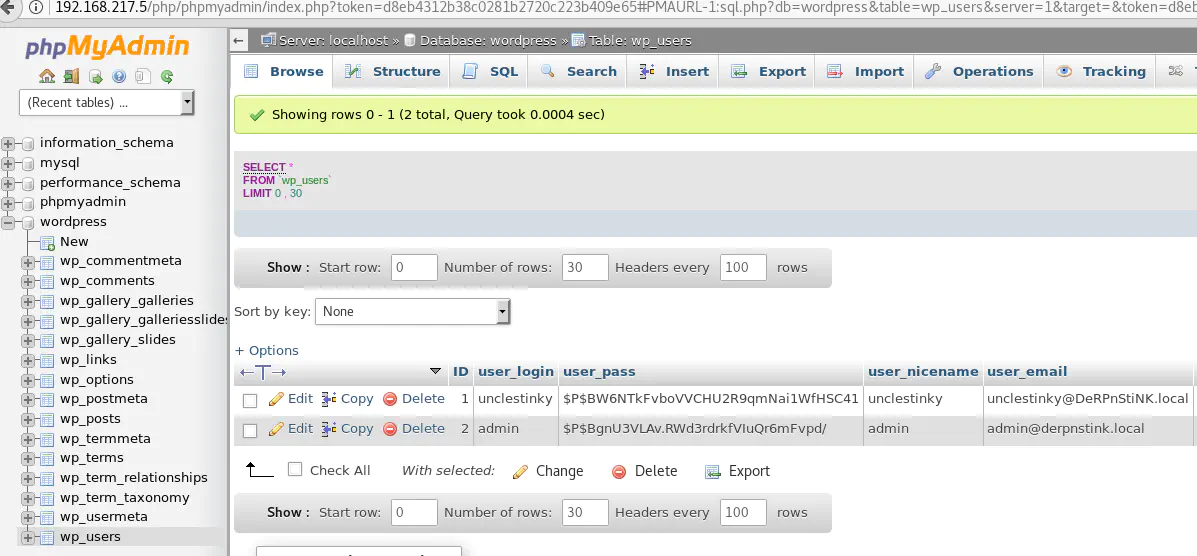Click the Log out door icon
Viewport: 1197px width, 556px height.
[x=71, y=76]
